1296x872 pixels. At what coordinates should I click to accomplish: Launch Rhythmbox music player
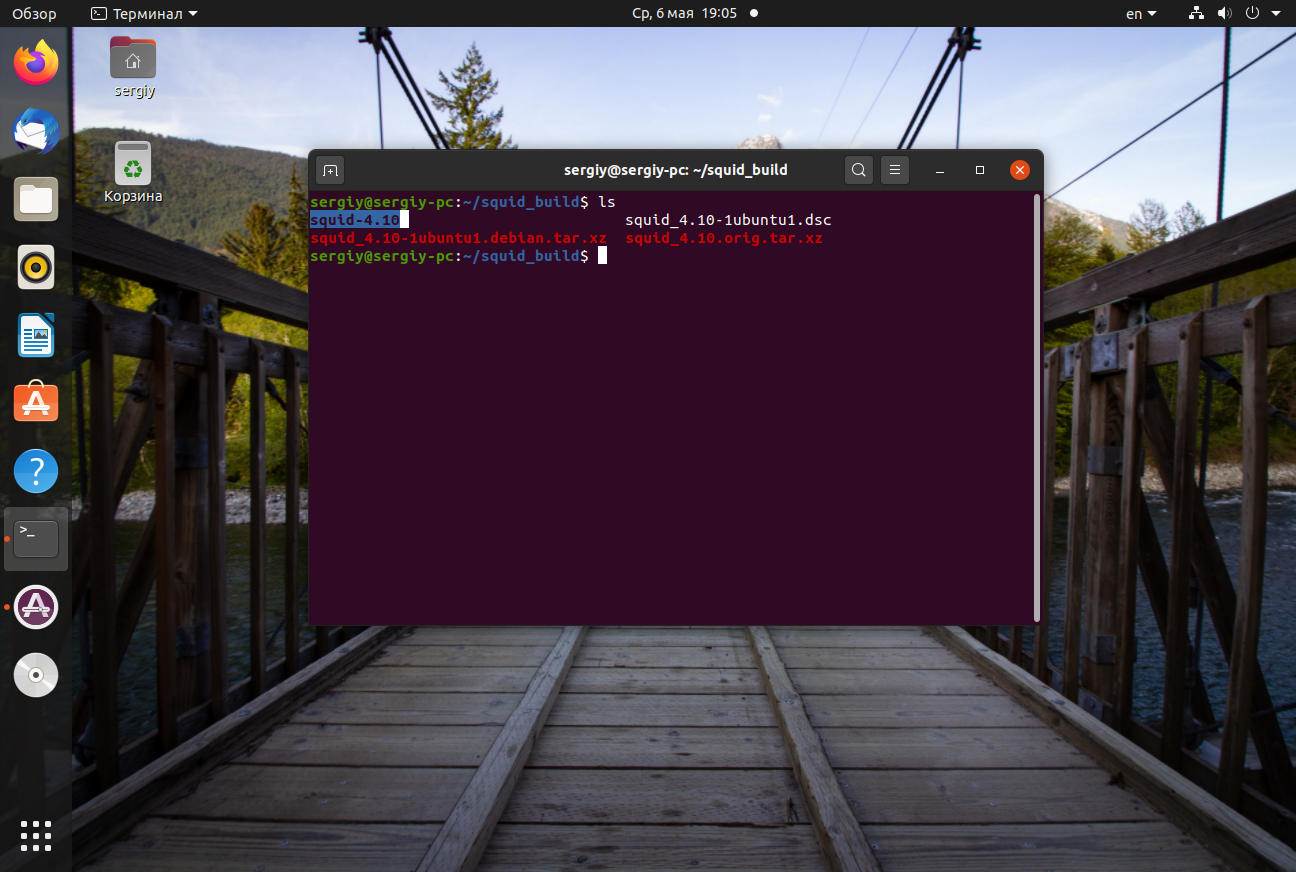(x=36, y=267)
